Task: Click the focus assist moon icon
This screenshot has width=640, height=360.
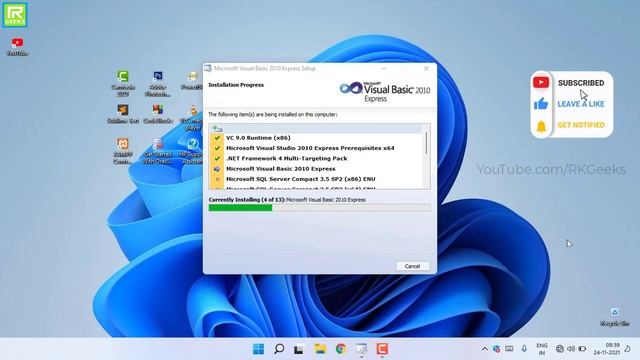Action: (x=628, y=349)
